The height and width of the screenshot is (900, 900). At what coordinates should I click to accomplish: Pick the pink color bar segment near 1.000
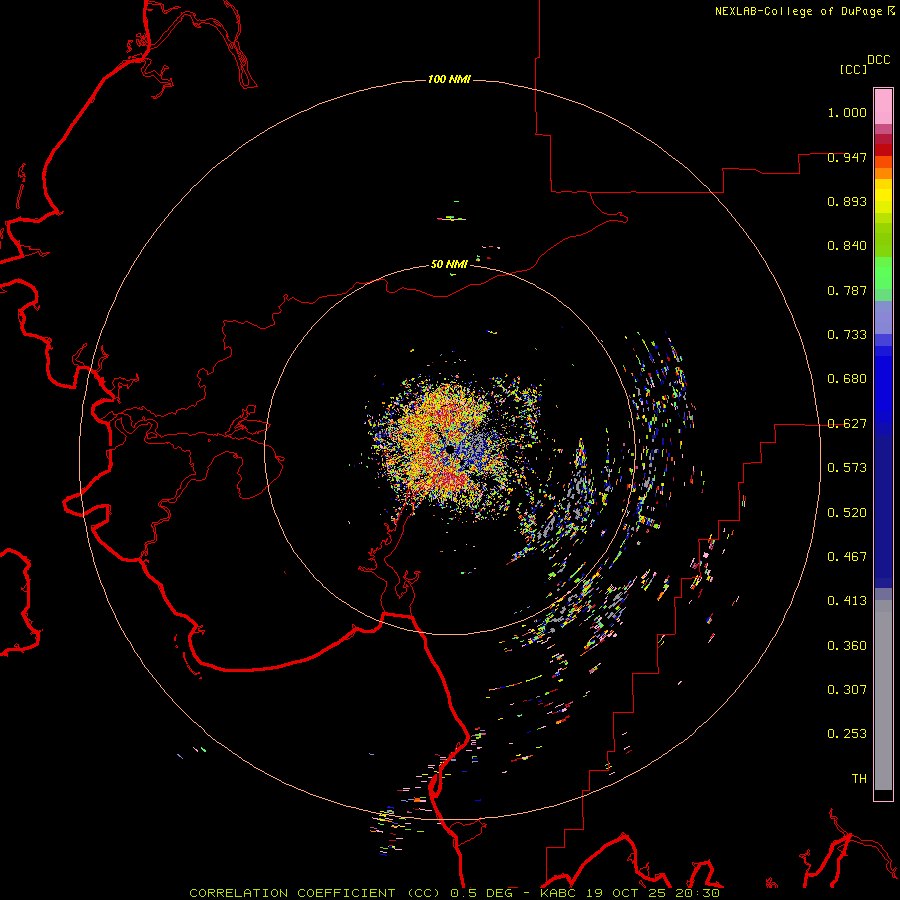click(x=883, y=107)
